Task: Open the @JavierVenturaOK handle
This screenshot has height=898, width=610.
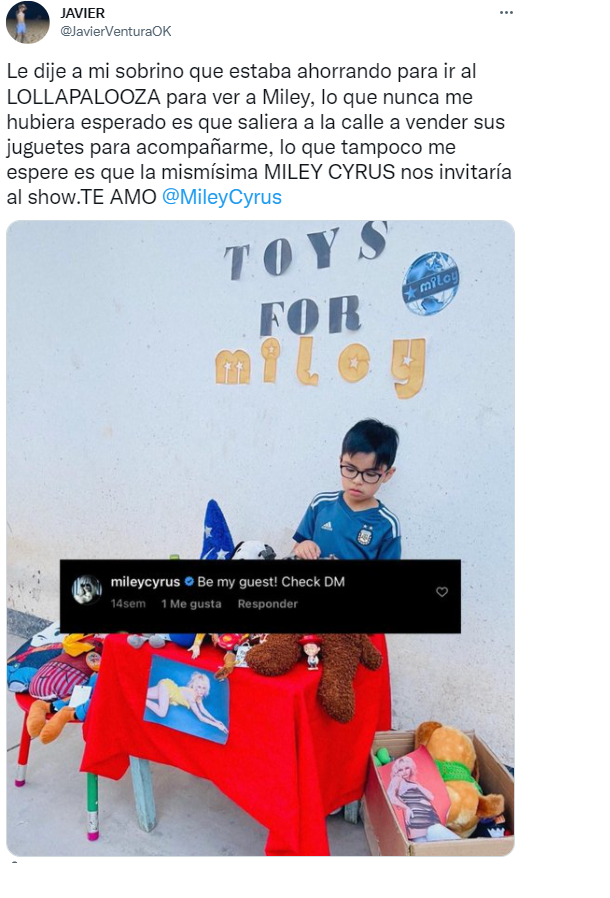Action: point(116,31)
